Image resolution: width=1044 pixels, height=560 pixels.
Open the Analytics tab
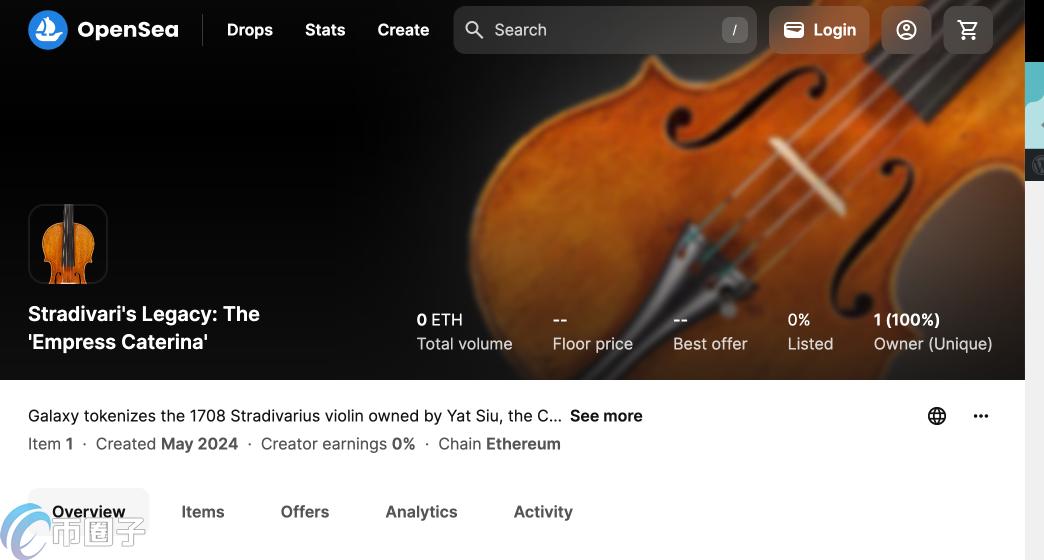pos(421,512)
